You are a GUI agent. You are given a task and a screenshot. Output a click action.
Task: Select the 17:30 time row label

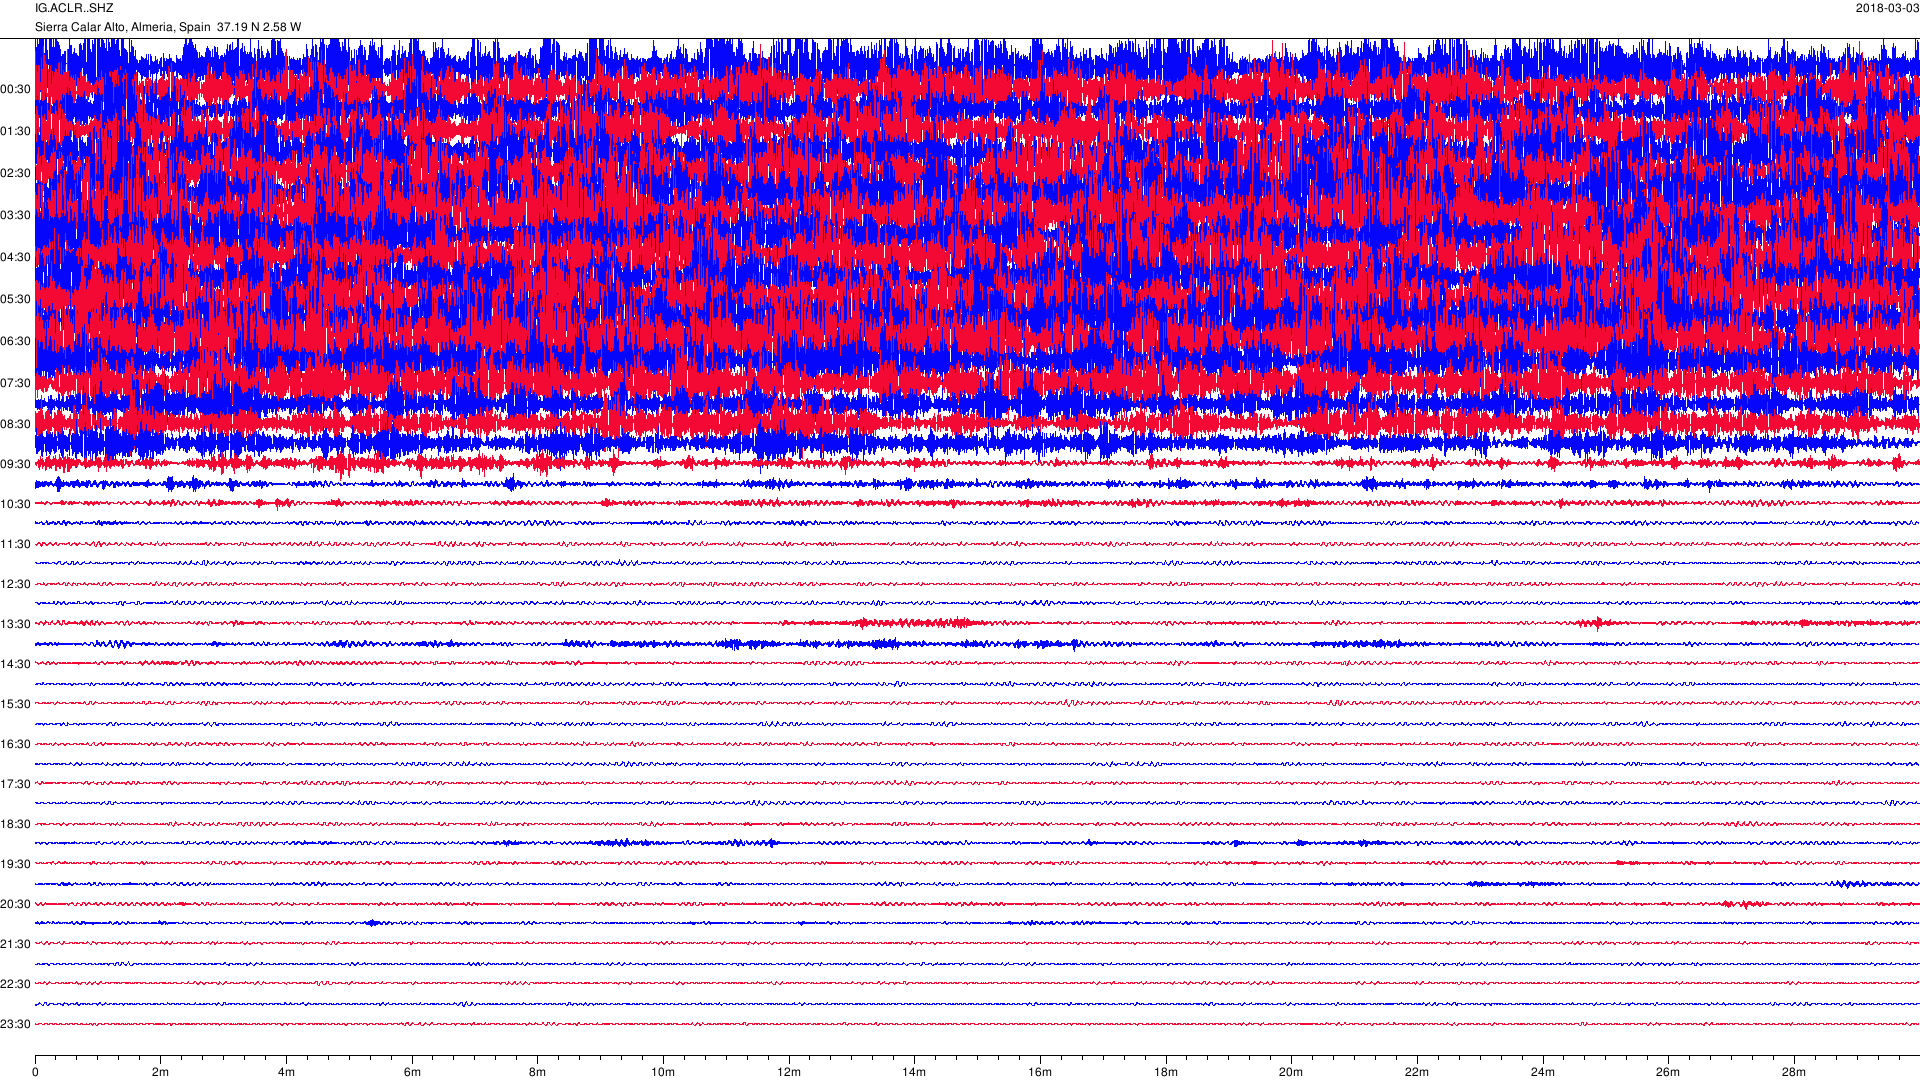(x=16, y=785)
